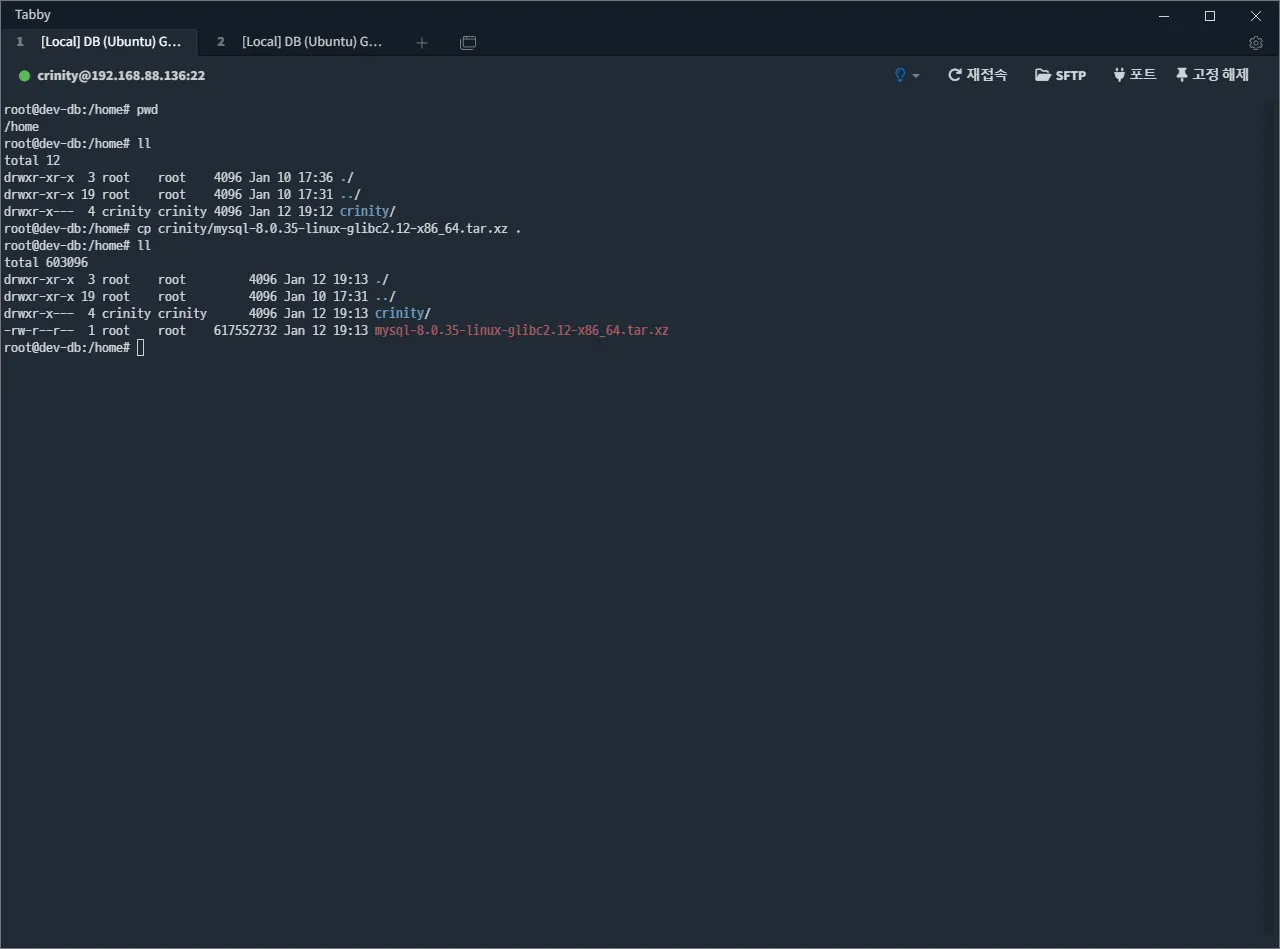Open the 포트 ports button
This screenshot has width=1280, height=949.
(x=1134, y=75)
